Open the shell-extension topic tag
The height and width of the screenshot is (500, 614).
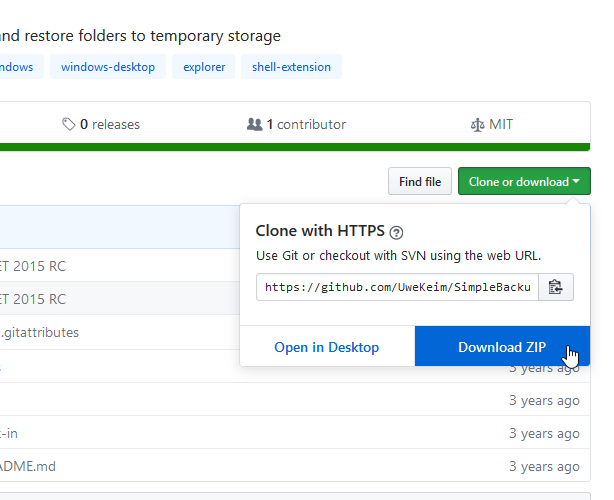[x=291, y=67]
